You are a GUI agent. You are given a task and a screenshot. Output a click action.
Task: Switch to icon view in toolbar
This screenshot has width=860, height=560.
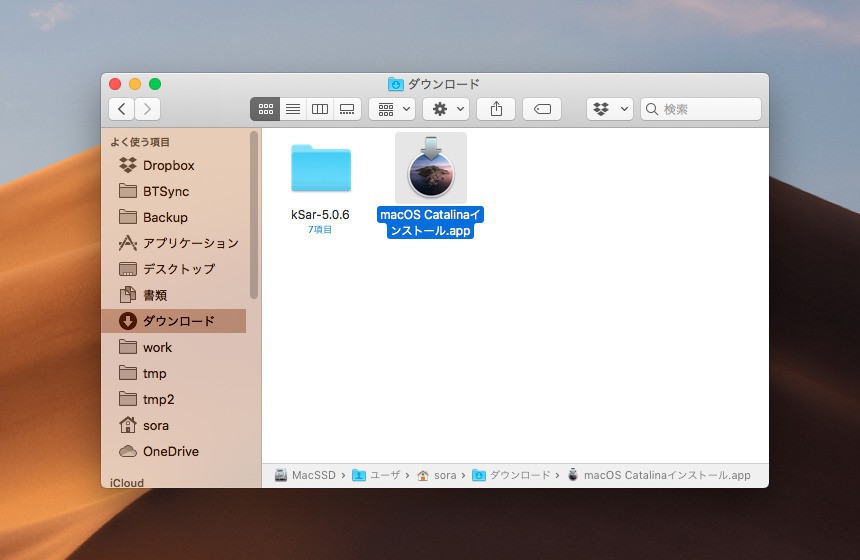(265, 109)
